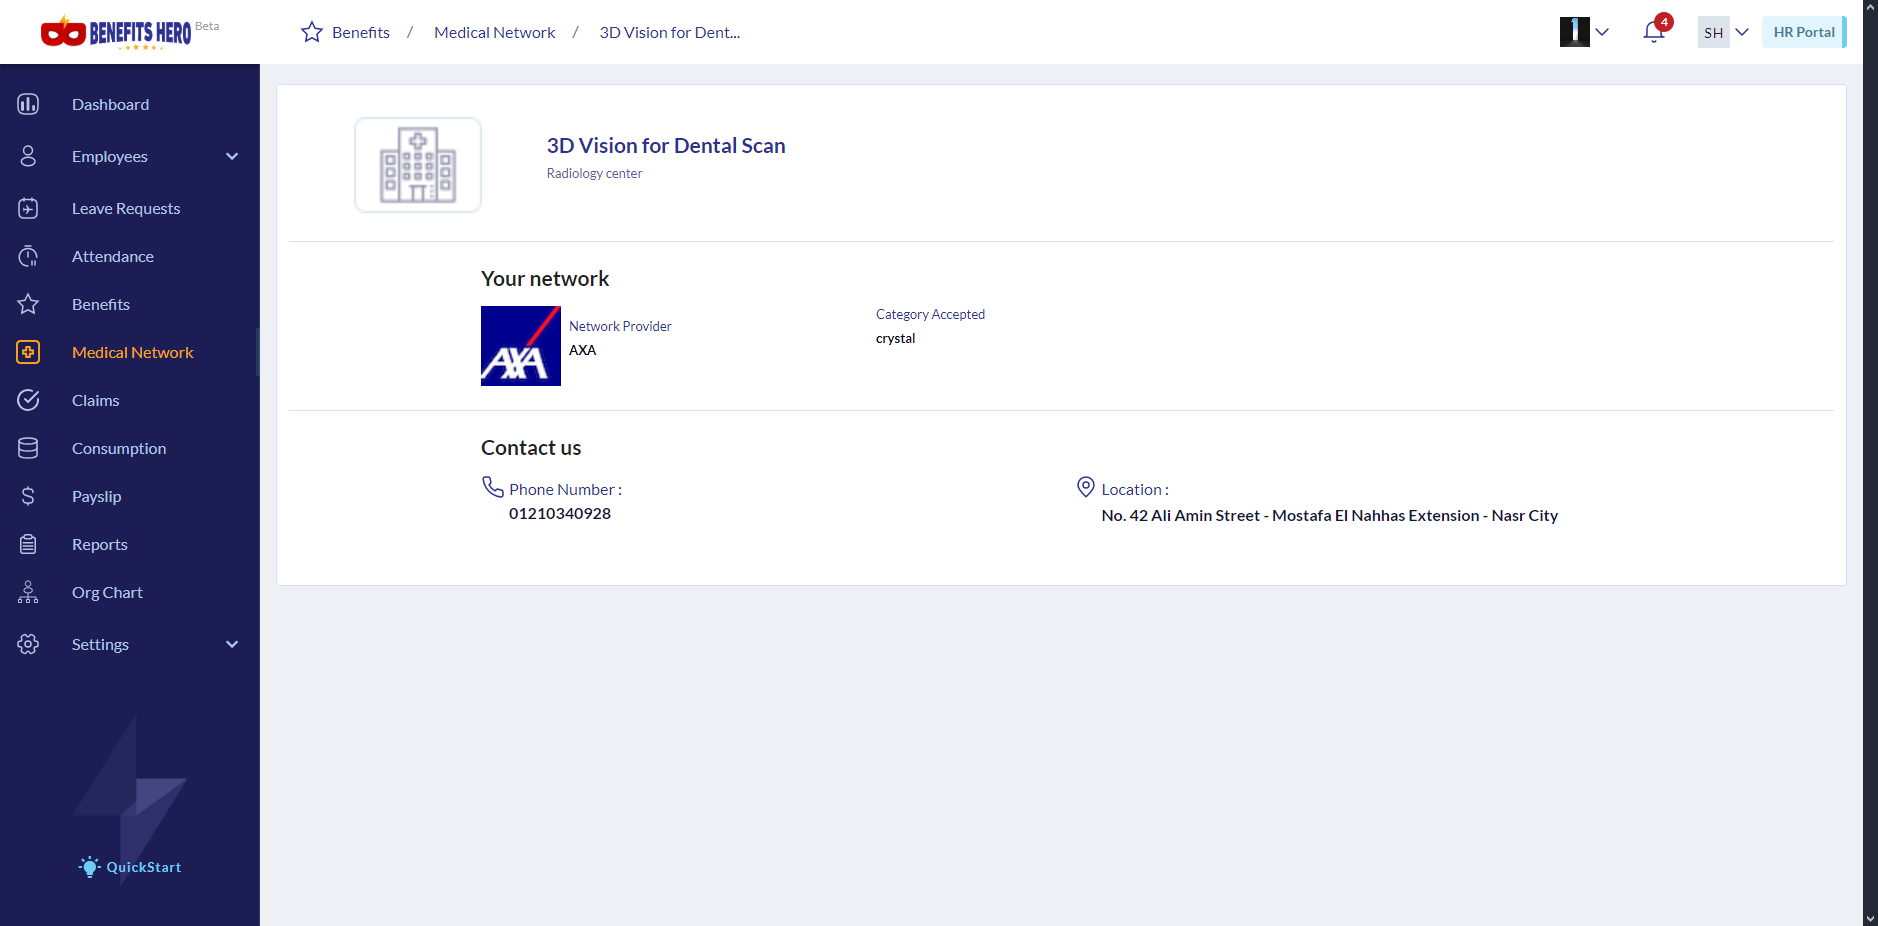
Task: Click the Org Chart hierarchy icon
Action: (x=28, y=592)
